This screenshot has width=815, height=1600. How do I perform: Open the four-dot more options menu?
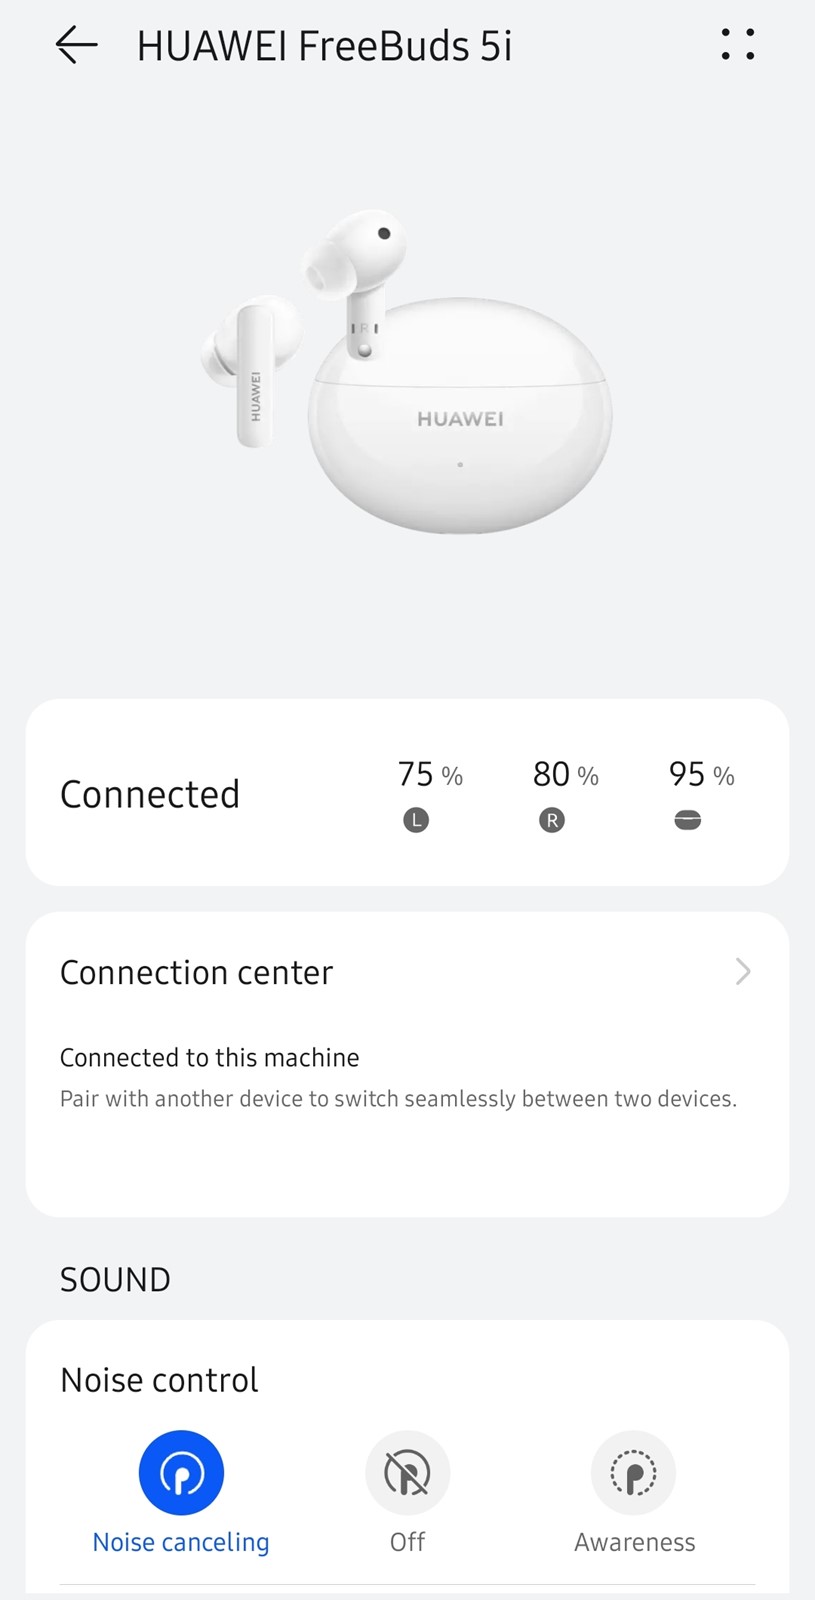coord(738,45)
